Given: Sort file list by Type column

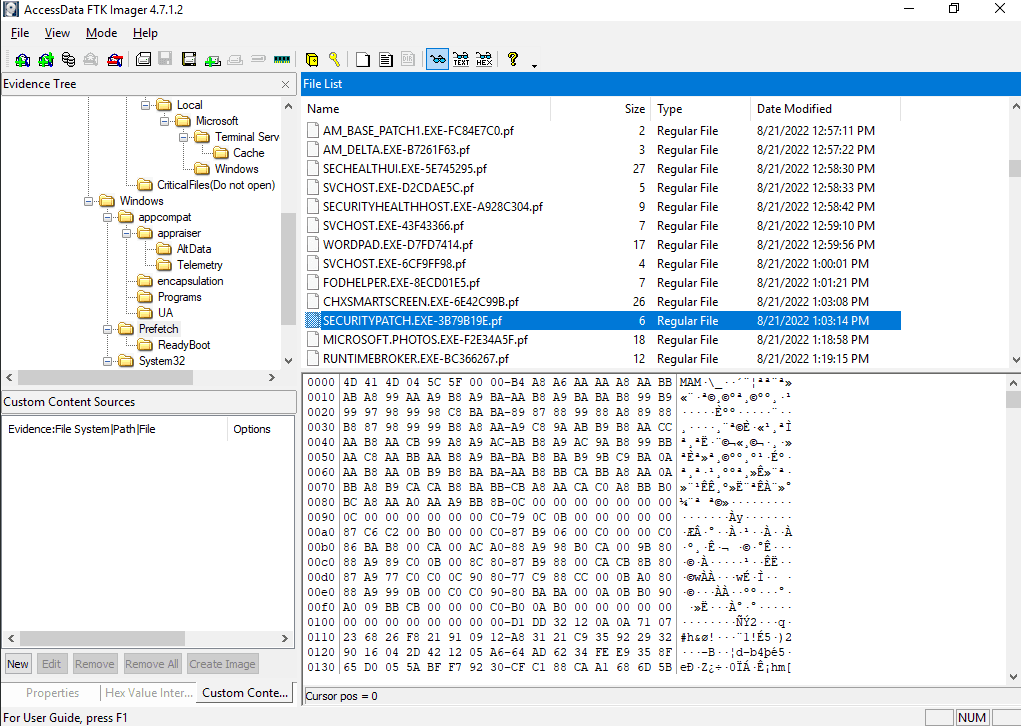Looking at the screenshot, I should [700, 109].
